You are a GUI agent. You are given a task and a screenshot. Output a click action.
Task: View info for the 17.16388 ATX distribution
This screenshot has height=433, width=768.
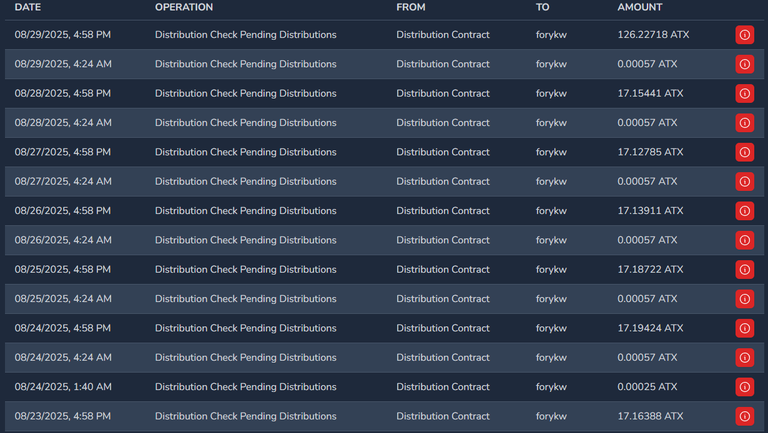[744, 416]
